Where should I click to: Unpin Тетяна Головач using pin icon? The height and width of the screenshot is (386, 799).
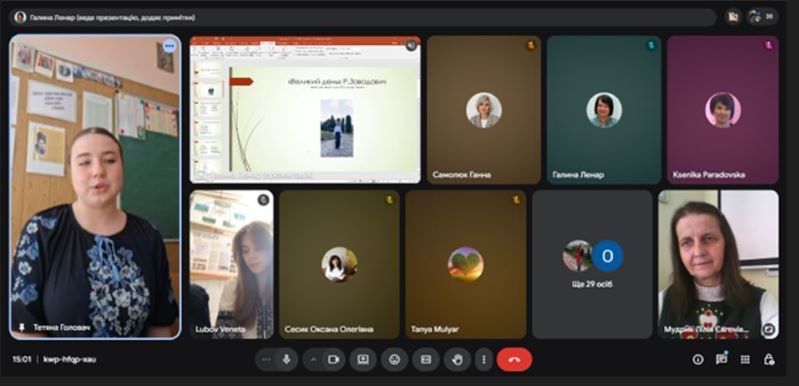coord(21,327)
